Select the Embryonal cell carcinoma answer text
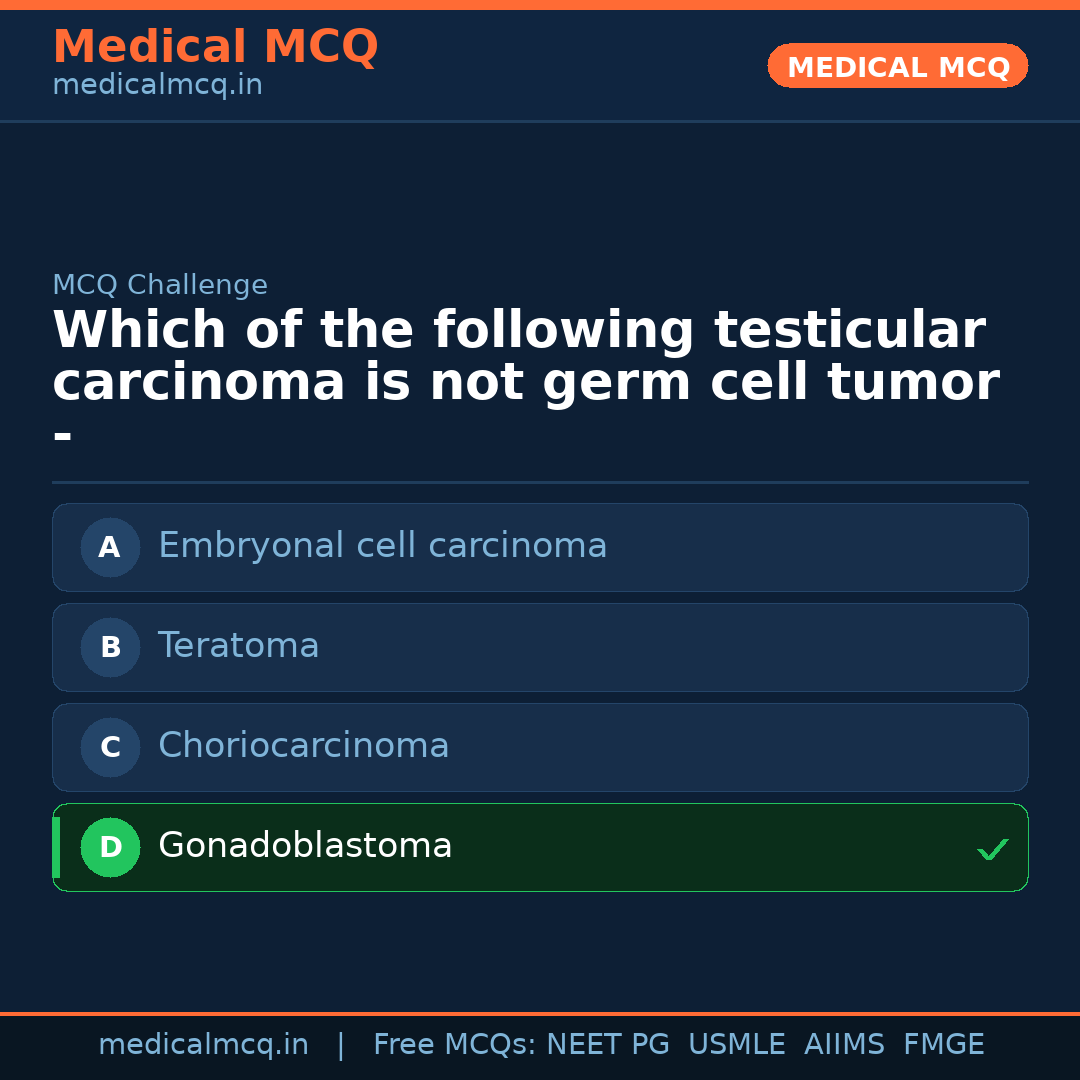1080x1080 pixels. pyautogui.click(x=382, y=546)
